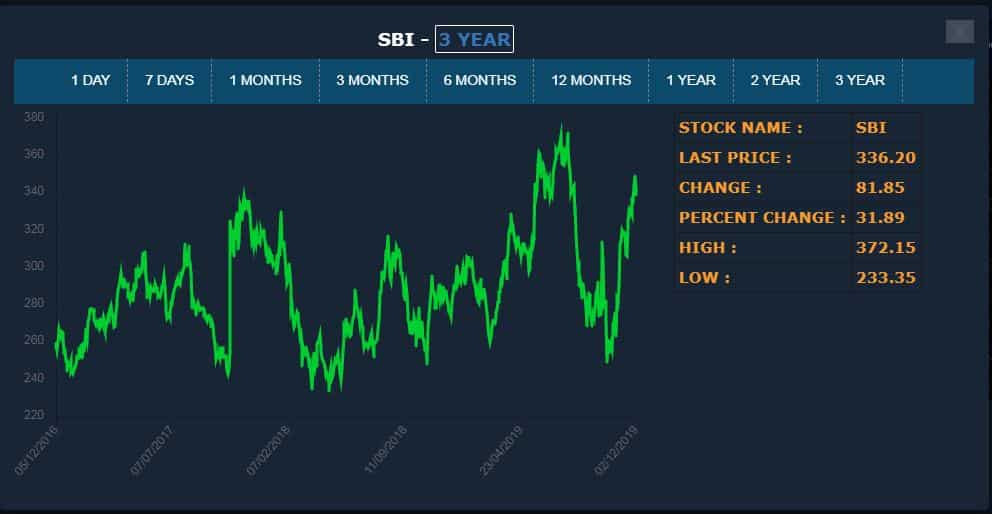Click the 3 YEAR tab in the range bar
Viewport: 992px width, 514px height.
coord(860,80)
